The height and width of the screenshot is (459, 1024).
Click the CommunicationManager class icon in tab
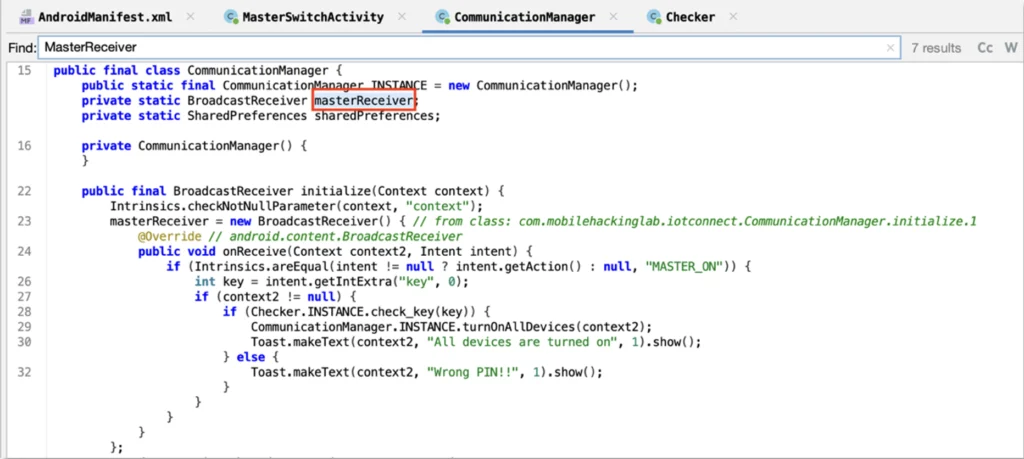[x=442, y=17]
